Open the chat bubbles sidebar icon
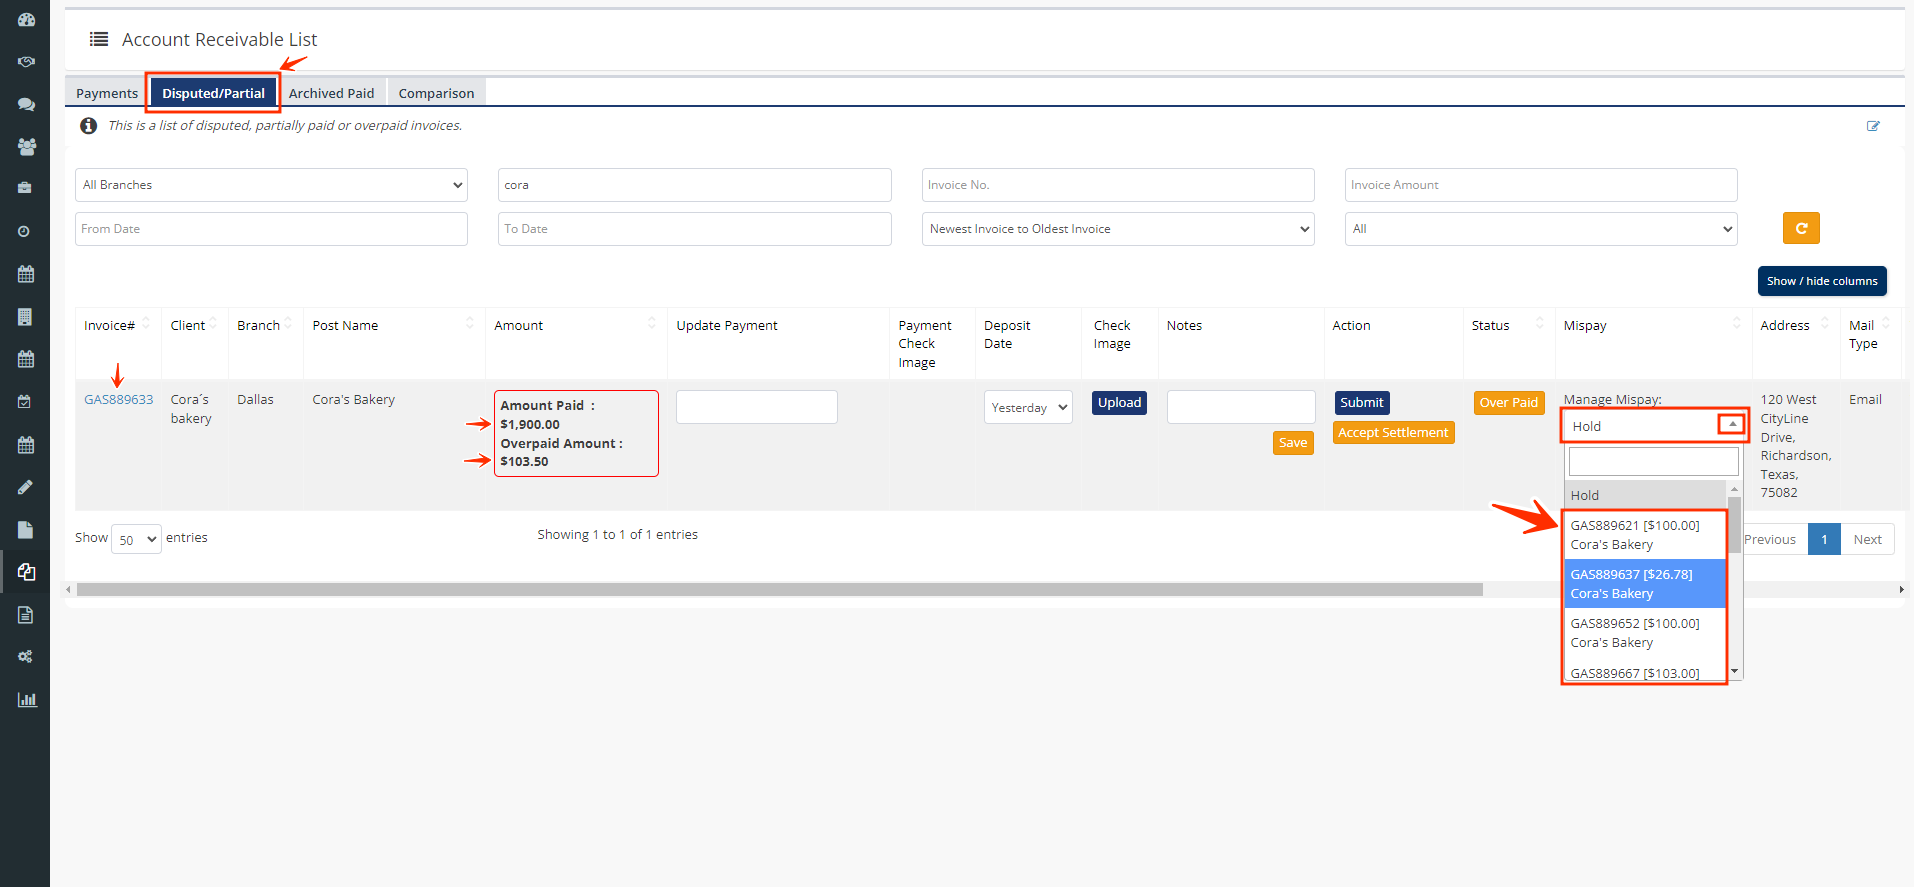1914x887 pixels. (x=26, y=104)
